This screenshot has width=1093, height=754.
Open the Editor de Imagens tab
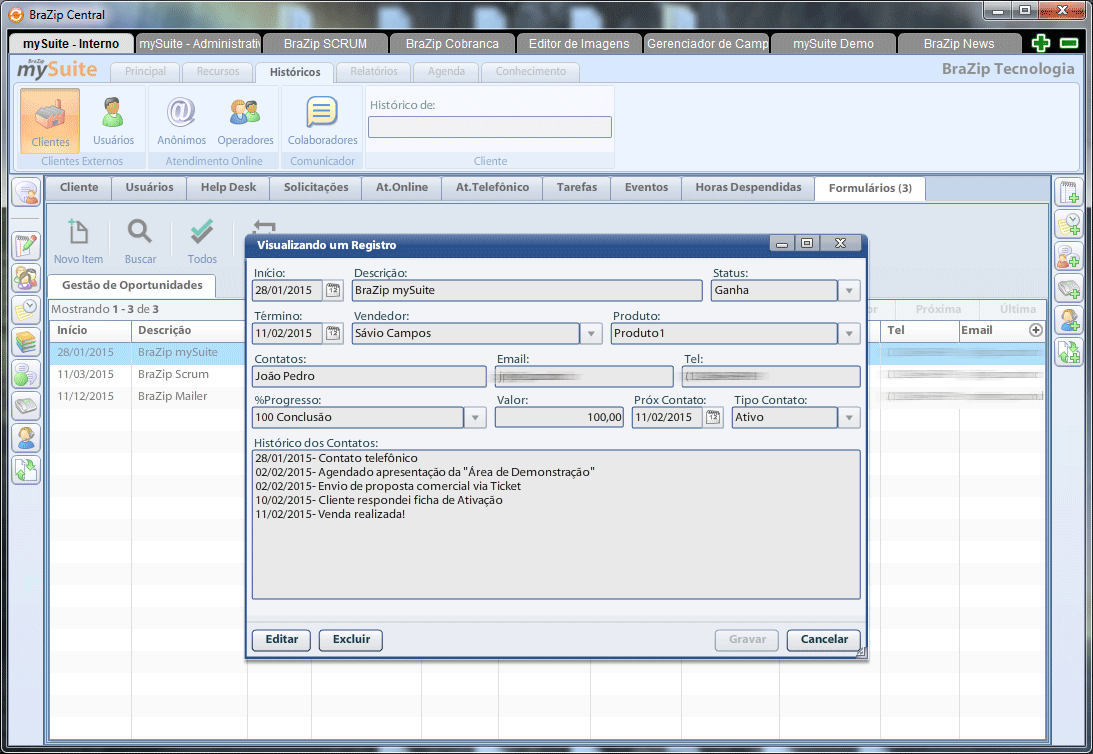pos(579,43)
